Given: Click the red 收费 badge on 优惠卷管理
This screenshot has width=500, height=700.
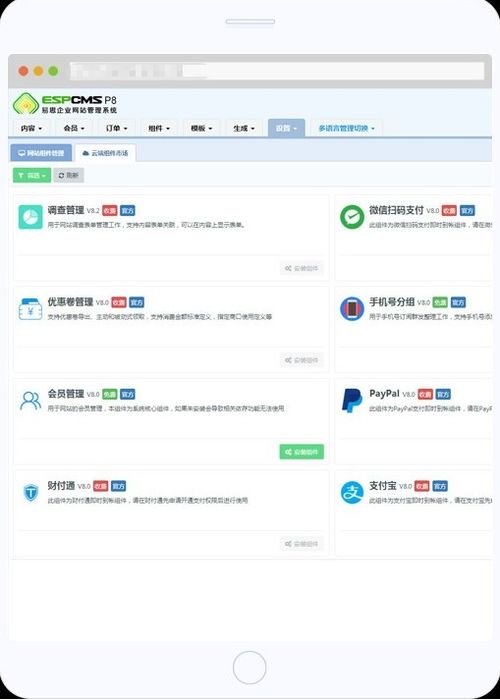Looking at the screenshot, I should (119, 302).
